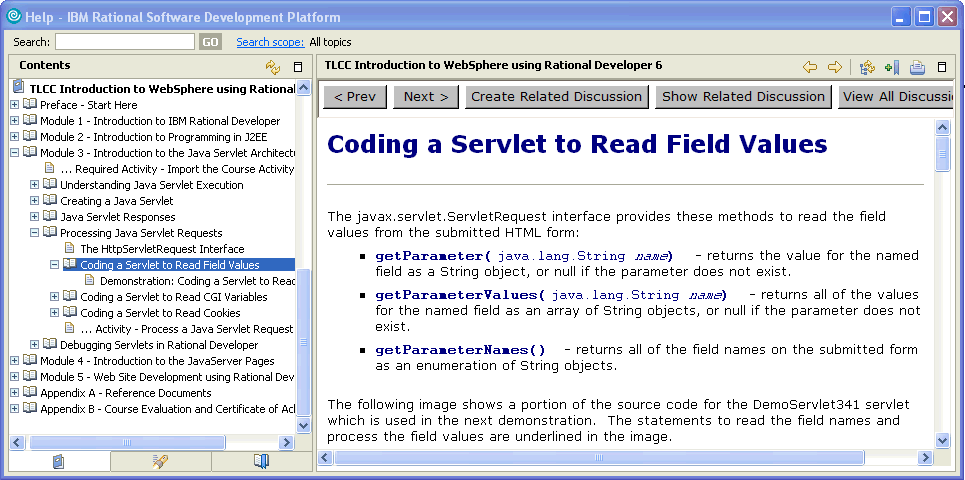Click the Help window title bar app icon

point(14,17)
